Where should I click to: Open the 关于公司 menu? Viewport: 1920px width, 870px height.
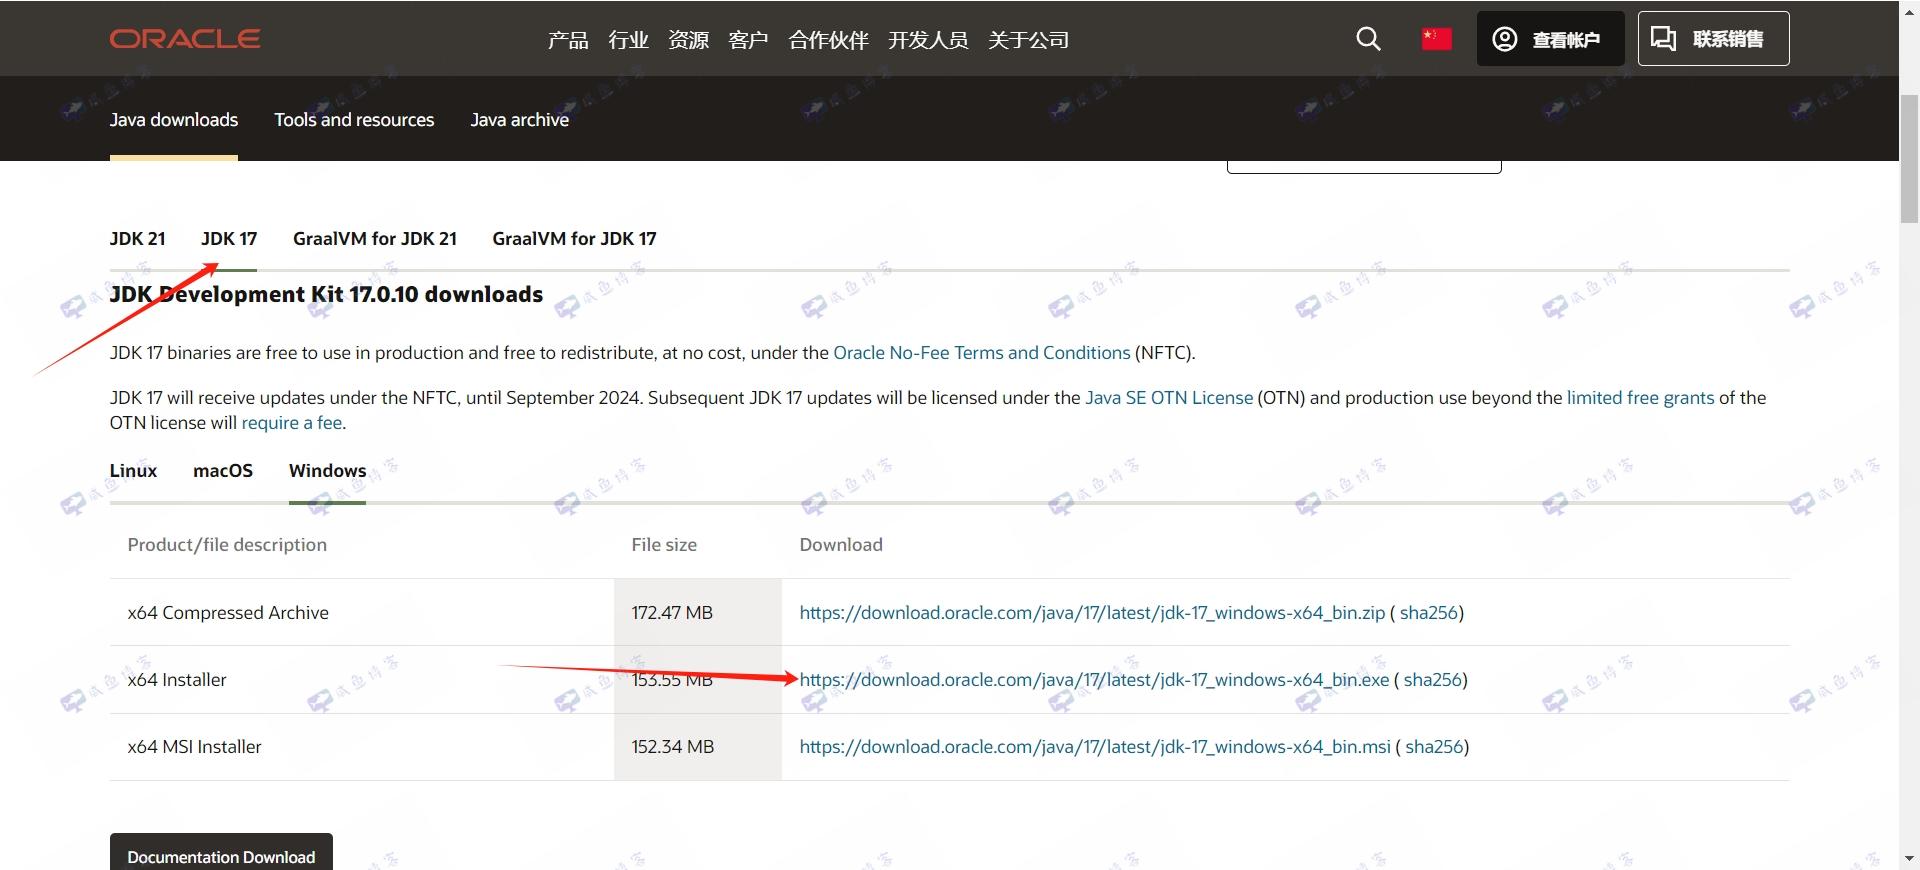tap(1028, 40)
